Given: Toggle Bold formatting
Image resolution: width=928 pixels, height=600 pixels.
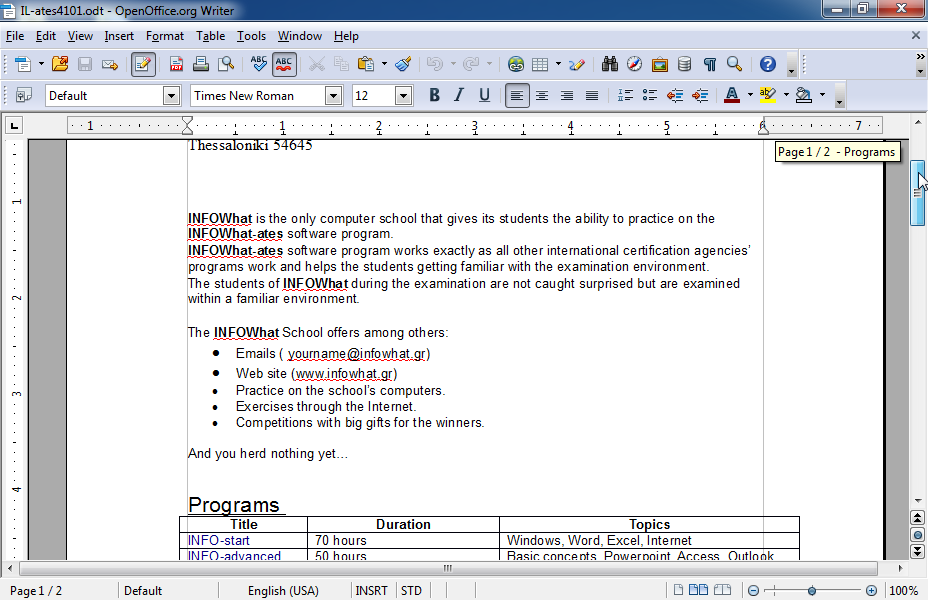Looking at the screenshot, I should [434, 95].
